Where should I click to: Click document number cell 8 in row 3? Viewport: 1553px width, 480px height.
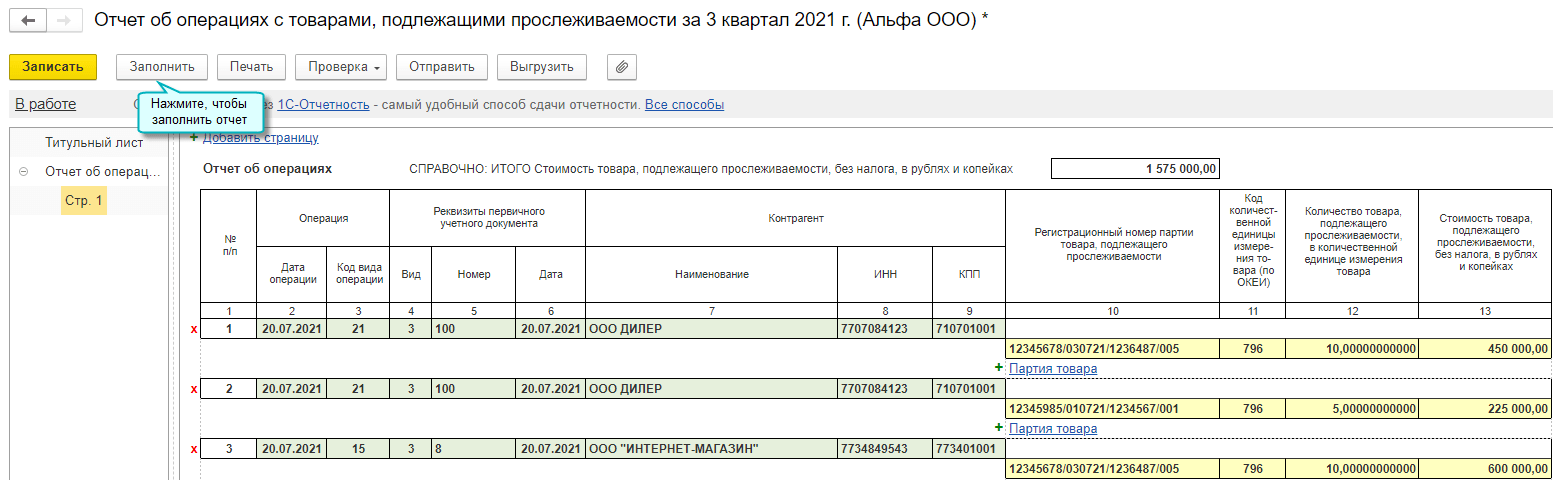point(473,449)
